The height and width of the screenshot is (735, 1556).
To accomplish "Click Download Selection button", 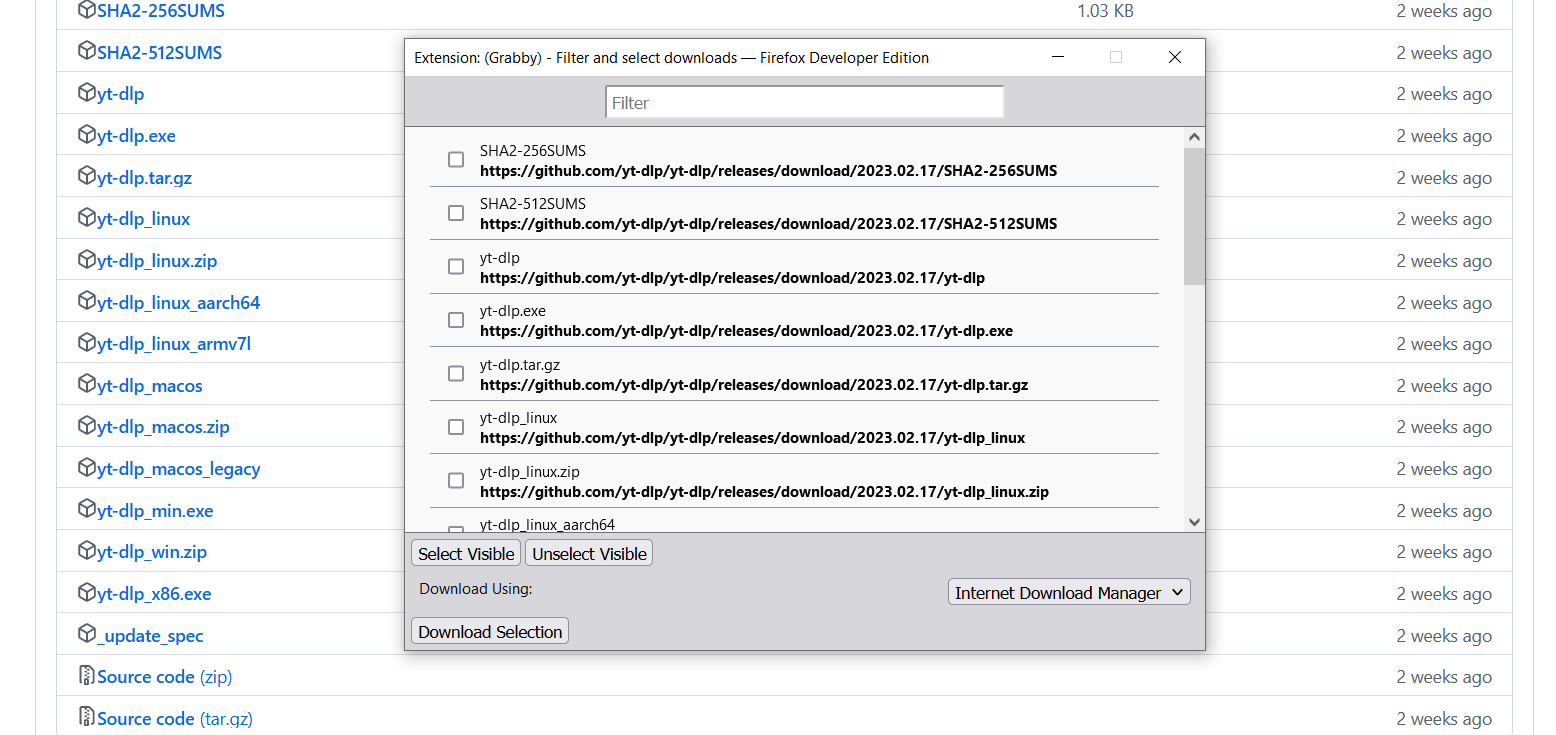I will 490,632.
